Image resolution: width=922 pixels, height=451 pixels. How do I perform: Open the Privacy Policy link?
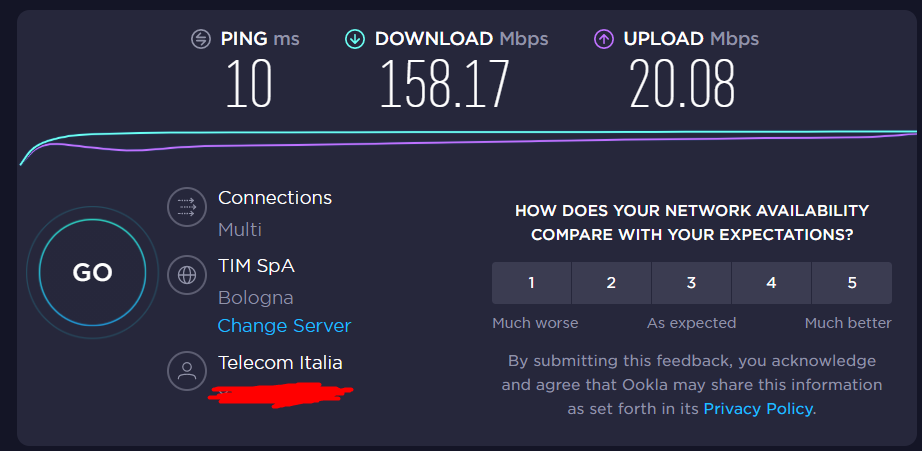click(x=758, y=409)
